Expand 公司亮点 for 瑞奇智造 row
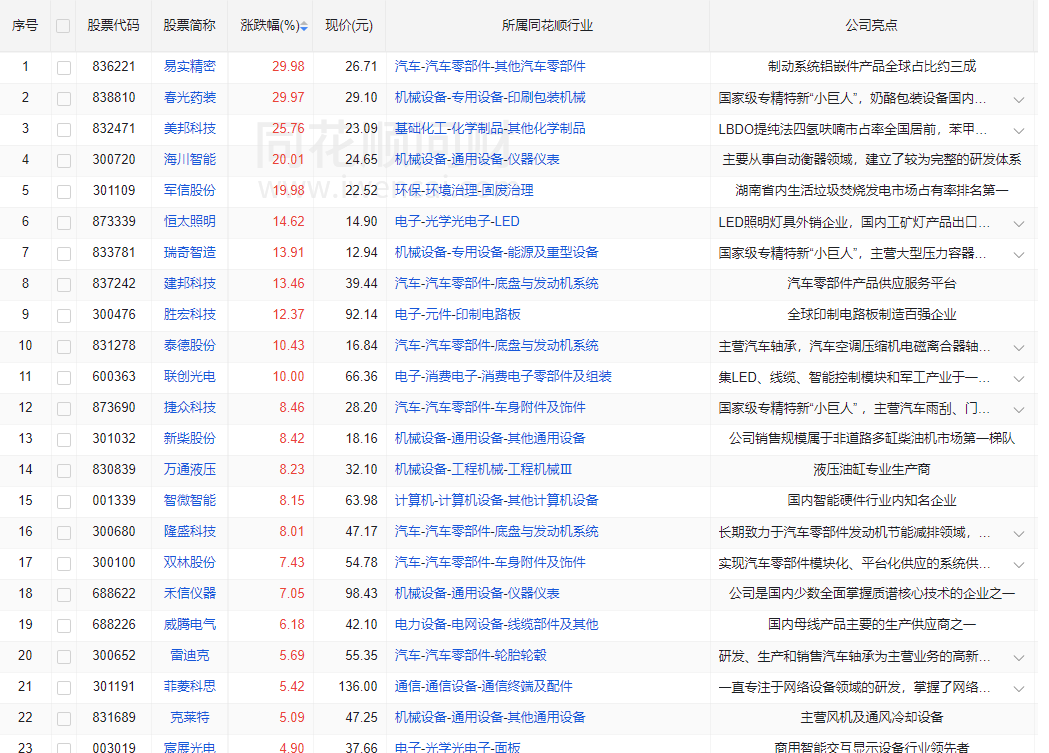The image size is (1049, 753). [1019, 255]
